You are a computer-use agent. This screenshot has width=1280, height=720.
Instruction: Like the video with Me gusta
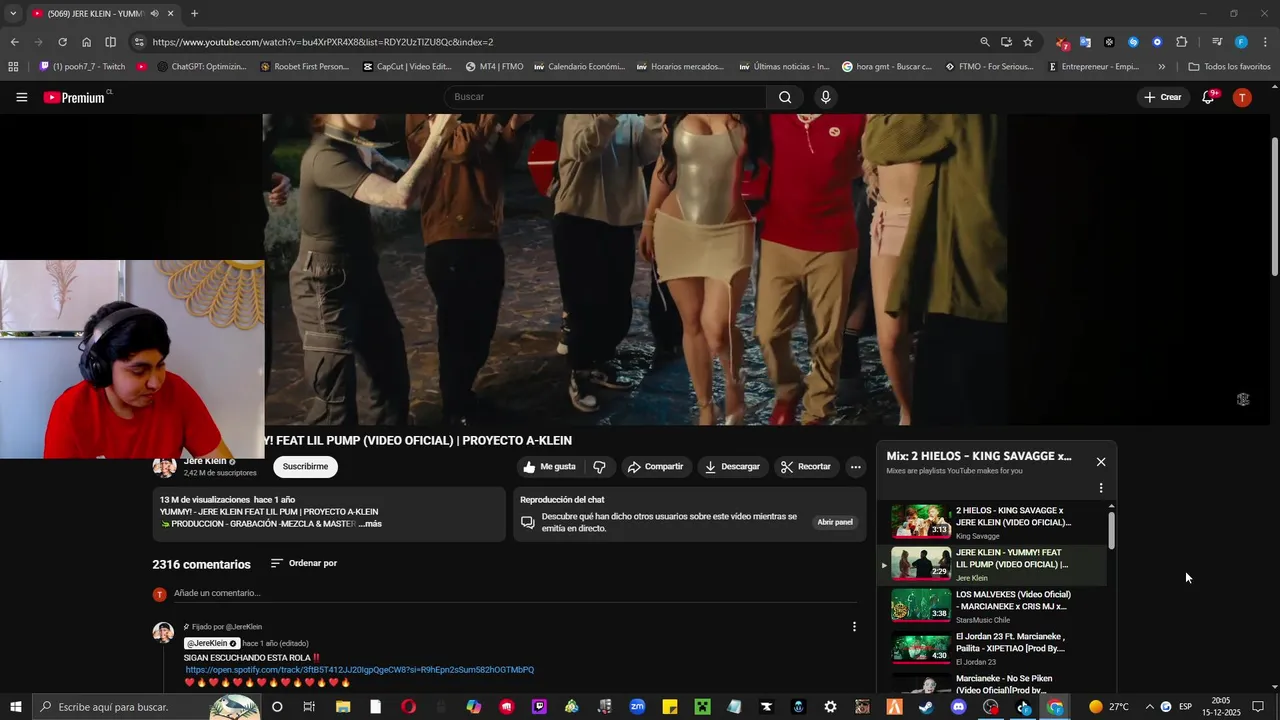[550, 467]
